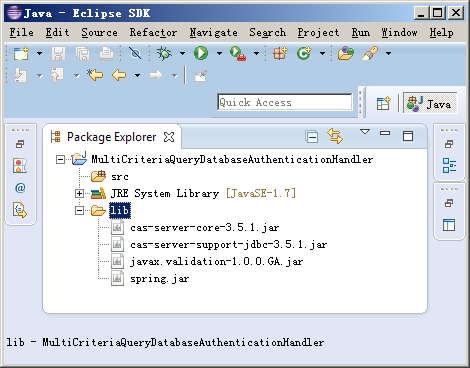Open the Declaration fast view icon
Screen dimensions: 470x368
20,210
